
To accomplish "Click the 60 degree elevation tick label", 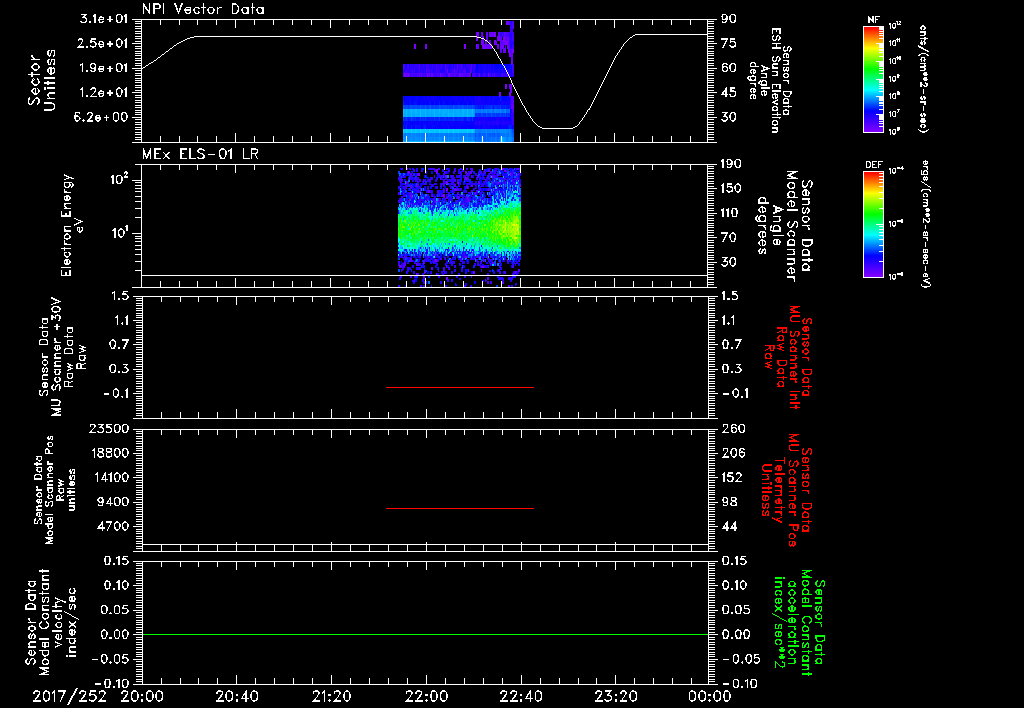I will tap(729, 68).
